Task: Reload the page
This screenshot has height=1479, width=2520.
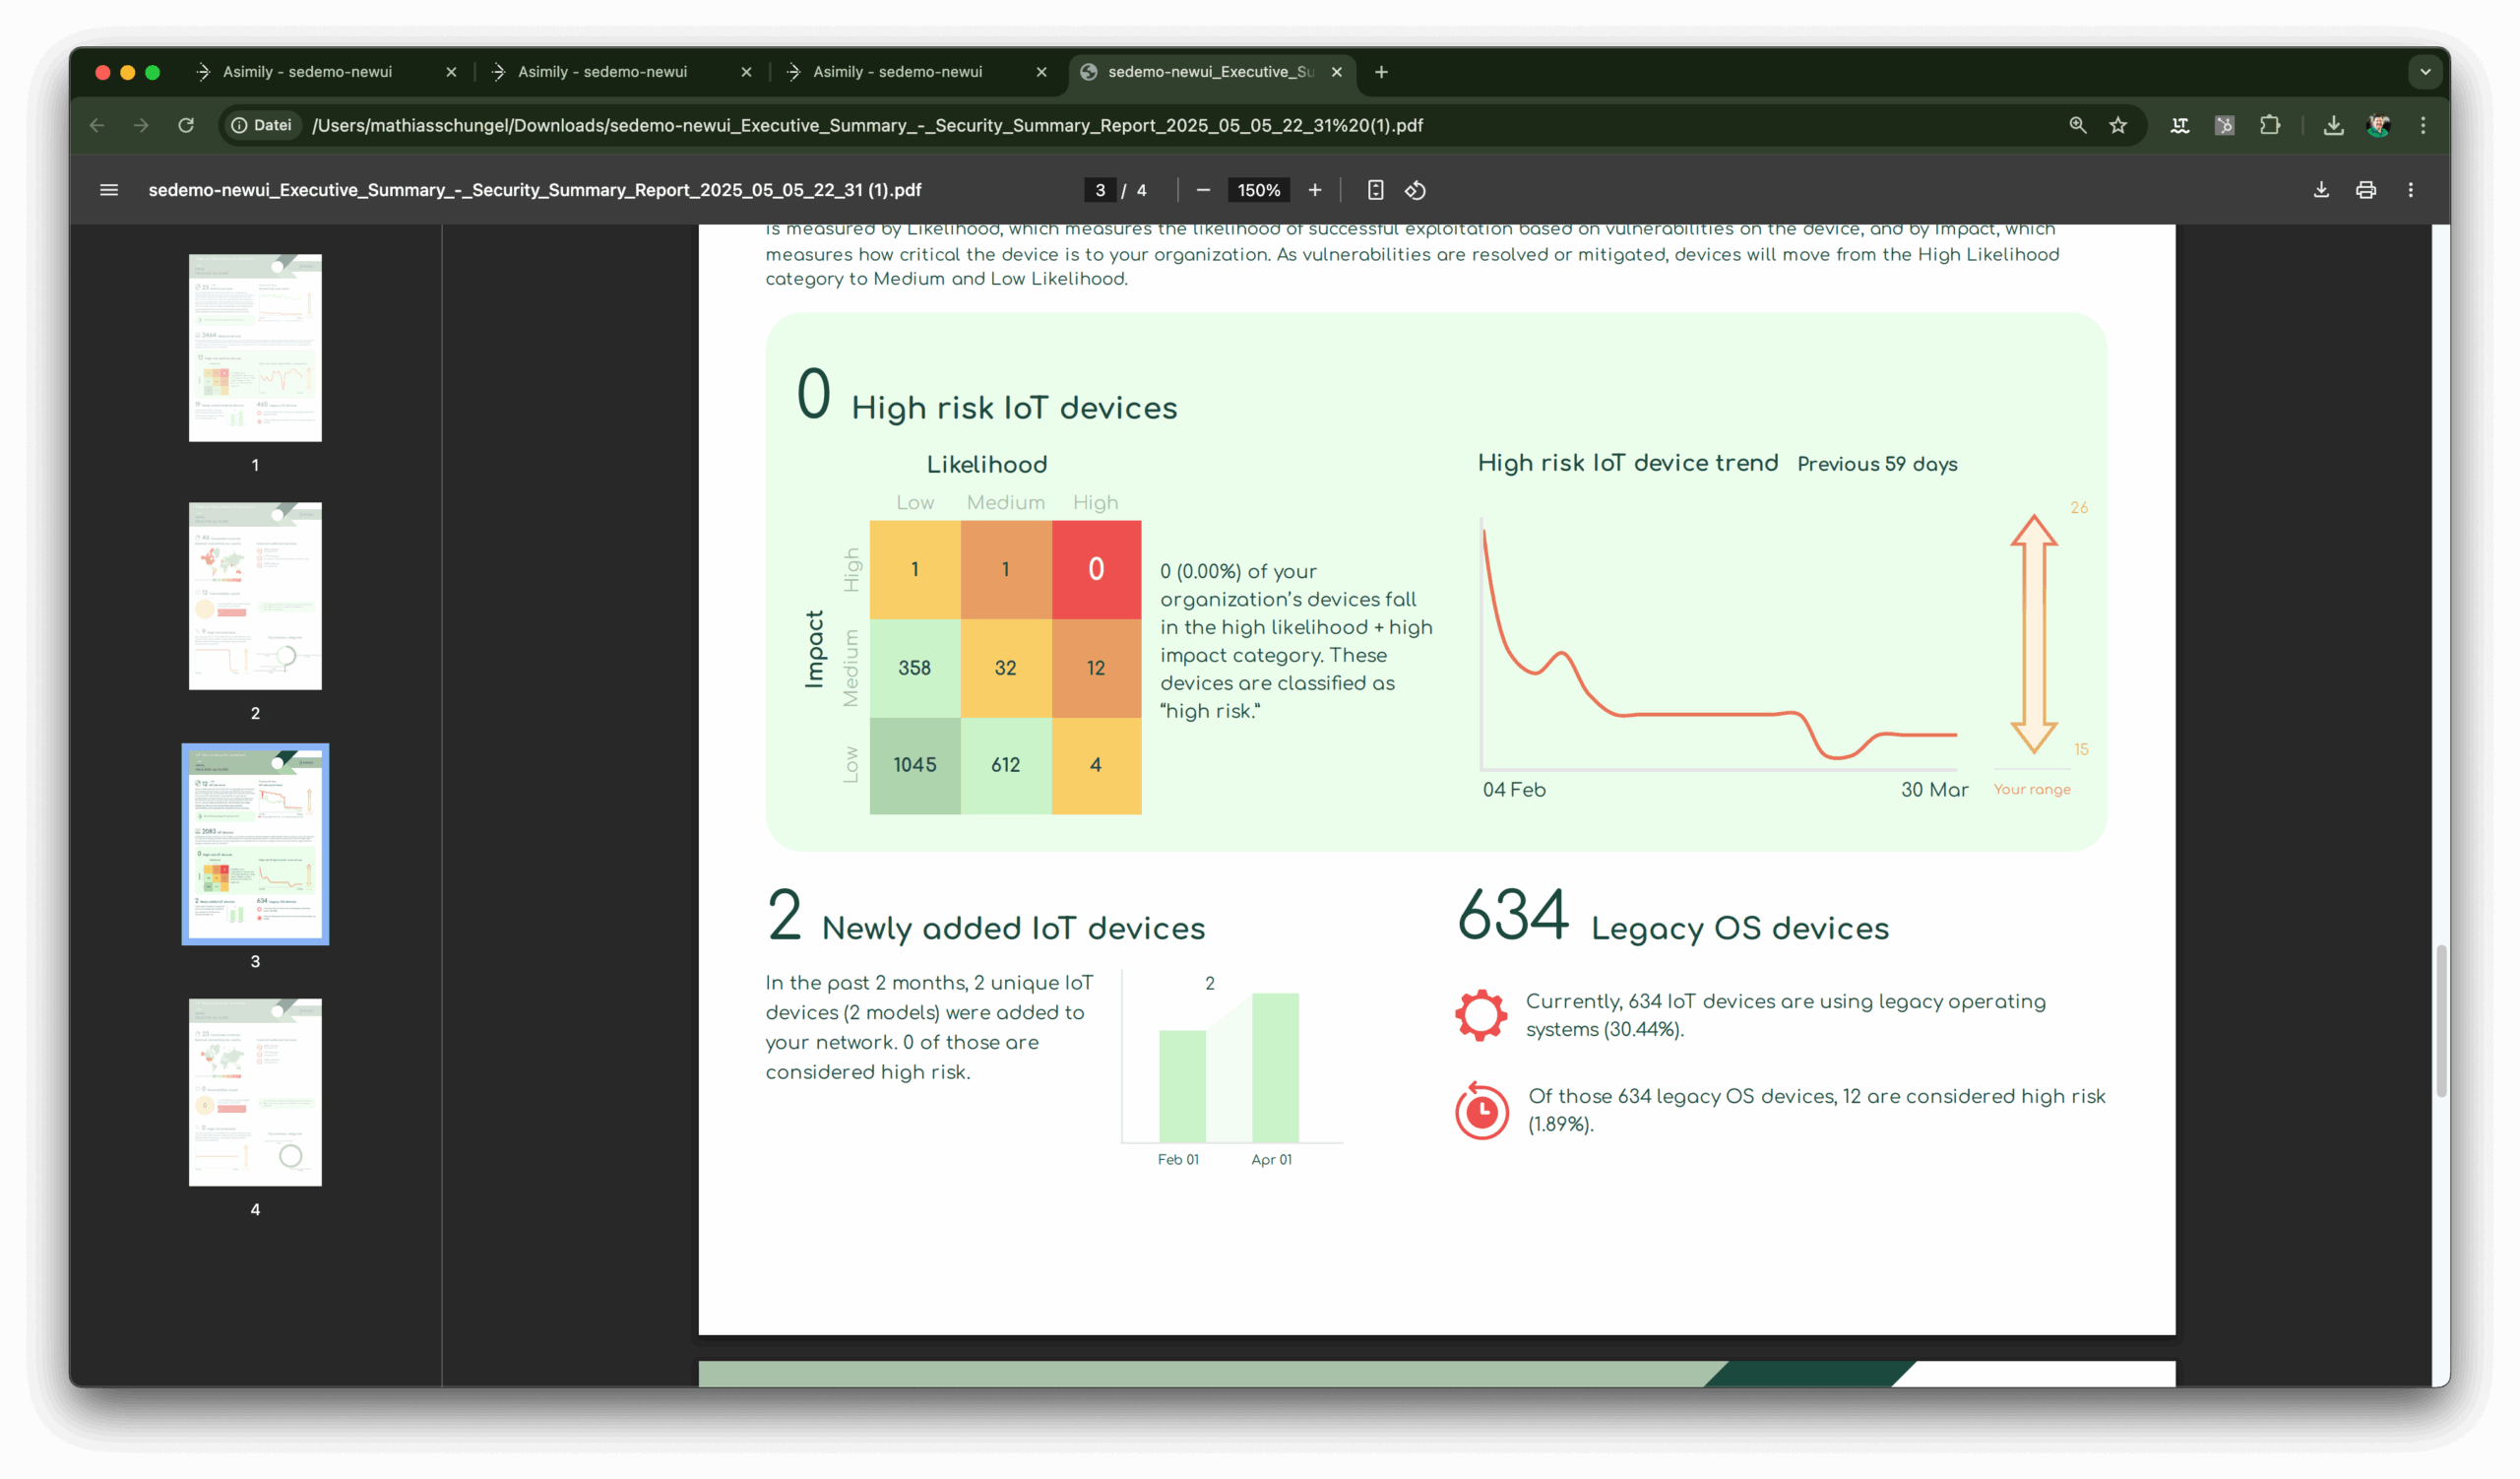Action: pyautogui.click(x=186, y=125)
